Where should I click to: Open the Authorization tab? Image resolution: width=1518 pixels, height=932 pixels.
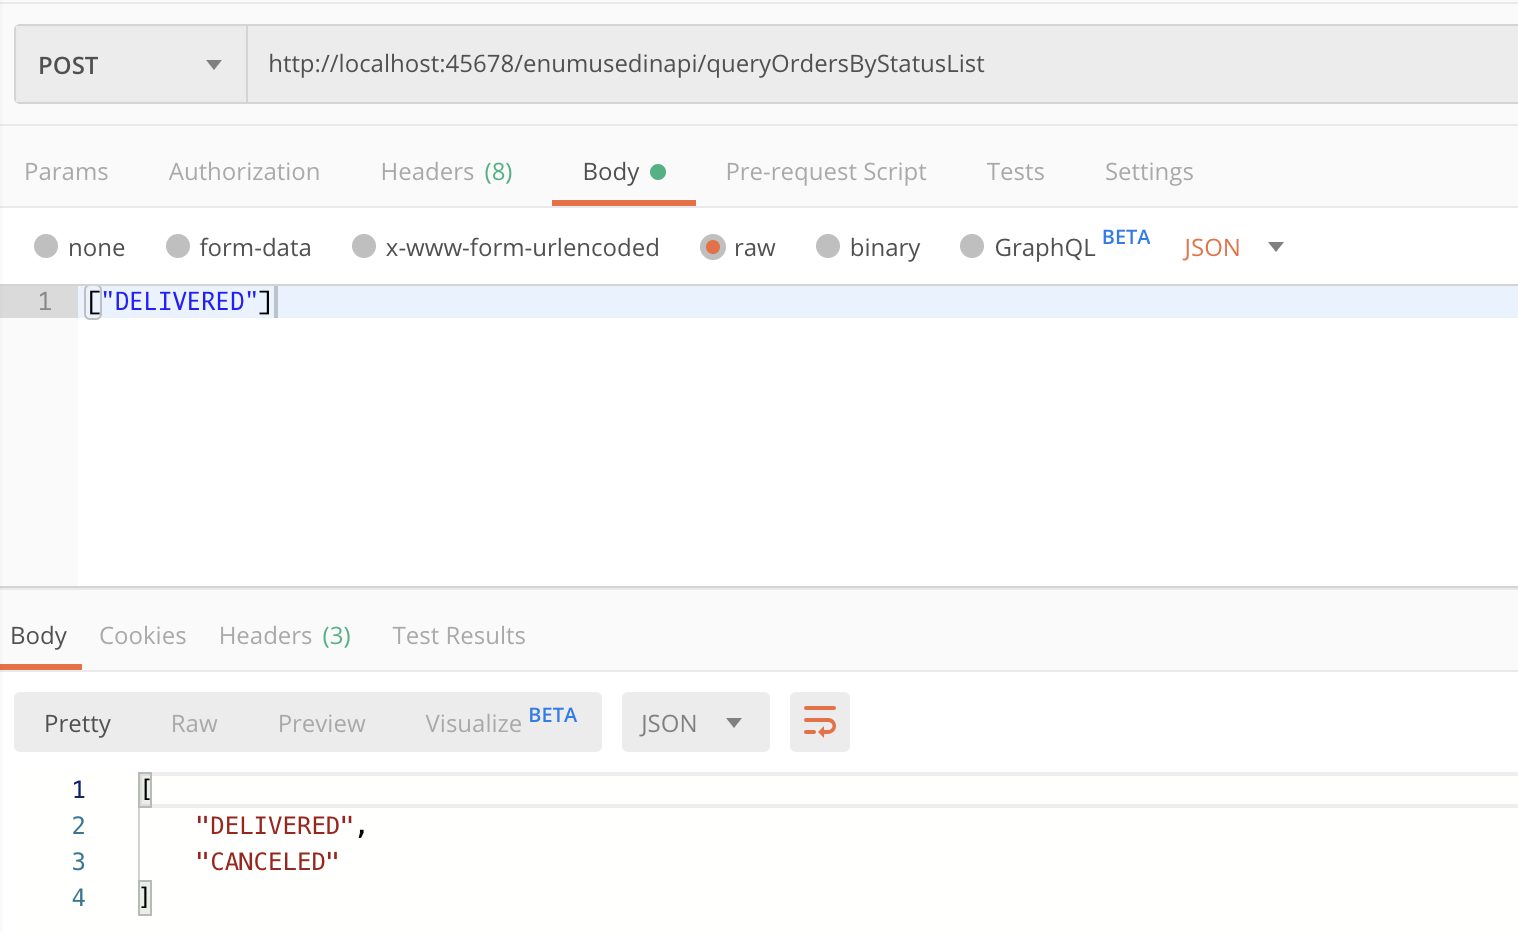244,172
